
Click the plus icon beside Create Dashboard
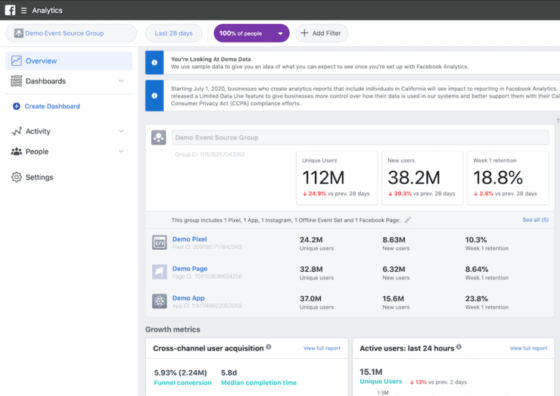pyautogui.click(x=16, y=106)
